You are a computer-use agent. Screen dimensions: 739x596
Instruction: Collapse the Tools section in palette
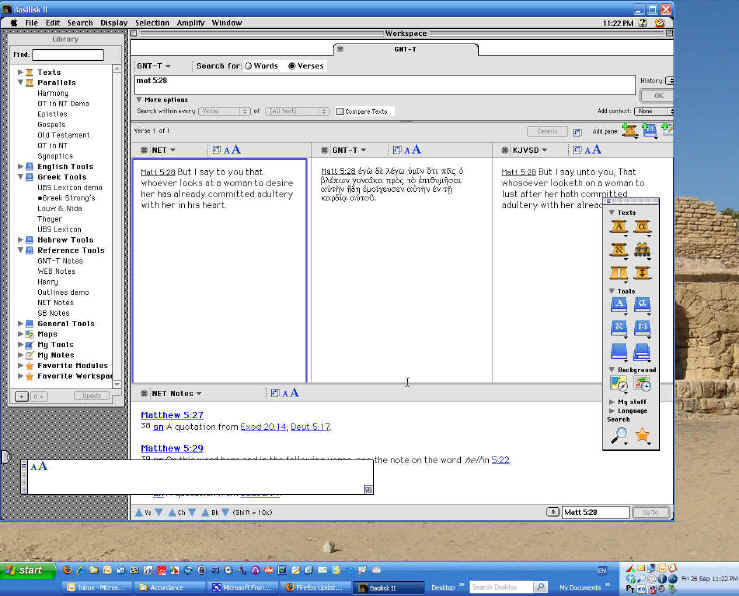click(x=612, y=291)
